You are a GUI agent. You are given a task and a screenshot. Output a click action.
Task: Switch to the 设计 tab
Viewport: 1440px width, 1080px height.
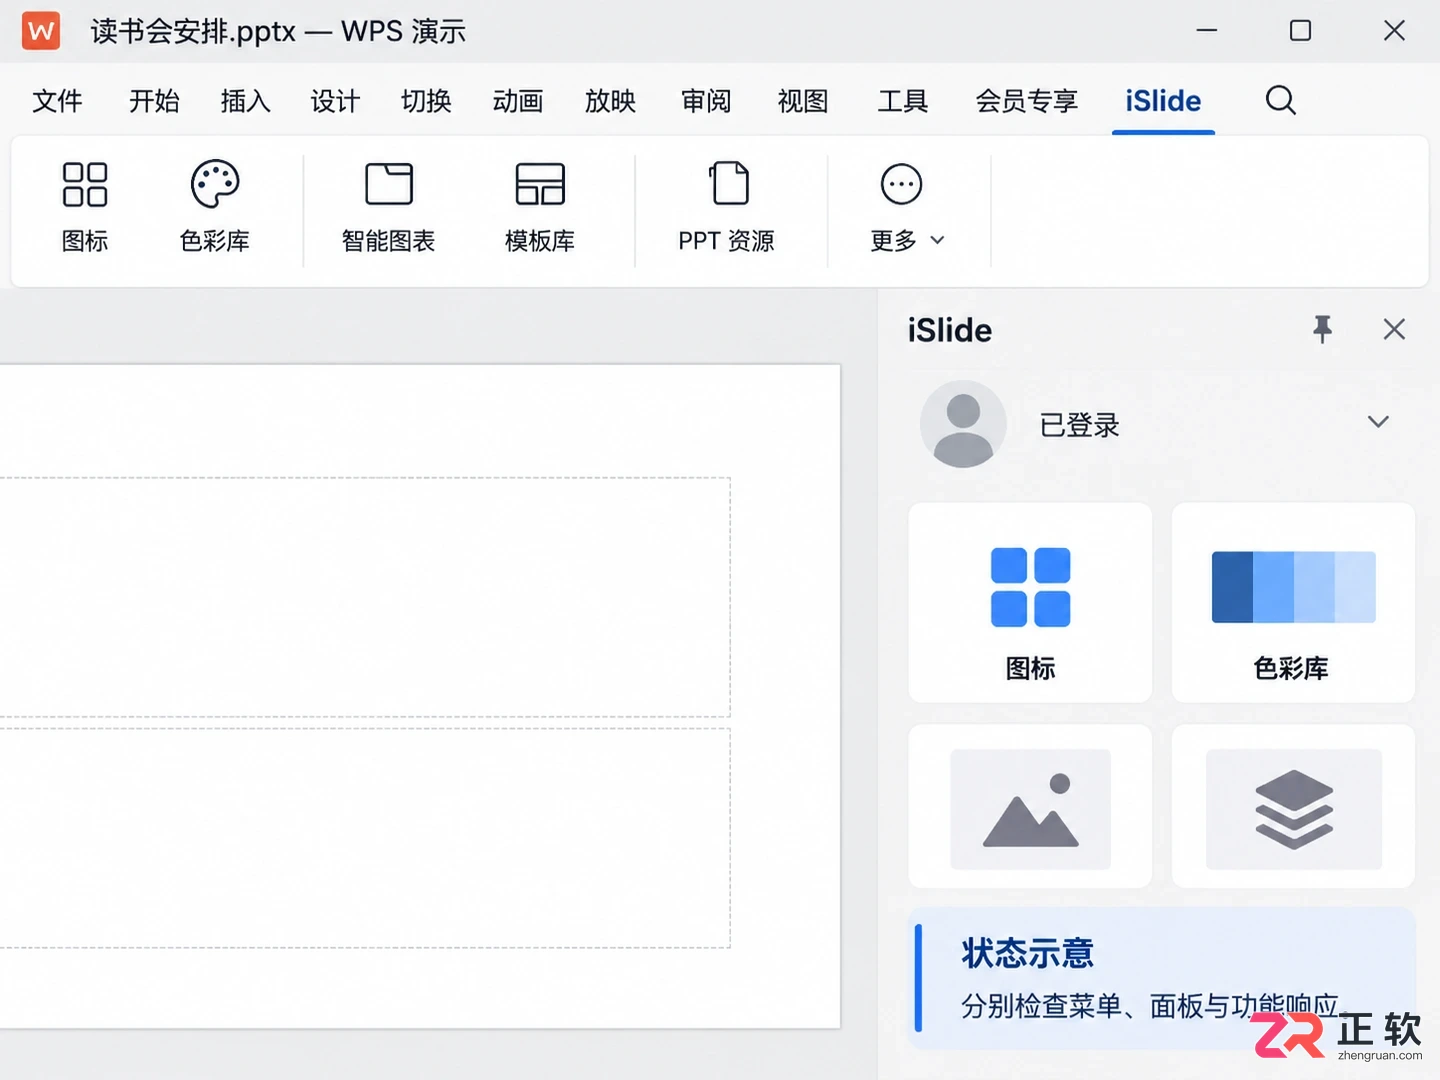point(335,101)
